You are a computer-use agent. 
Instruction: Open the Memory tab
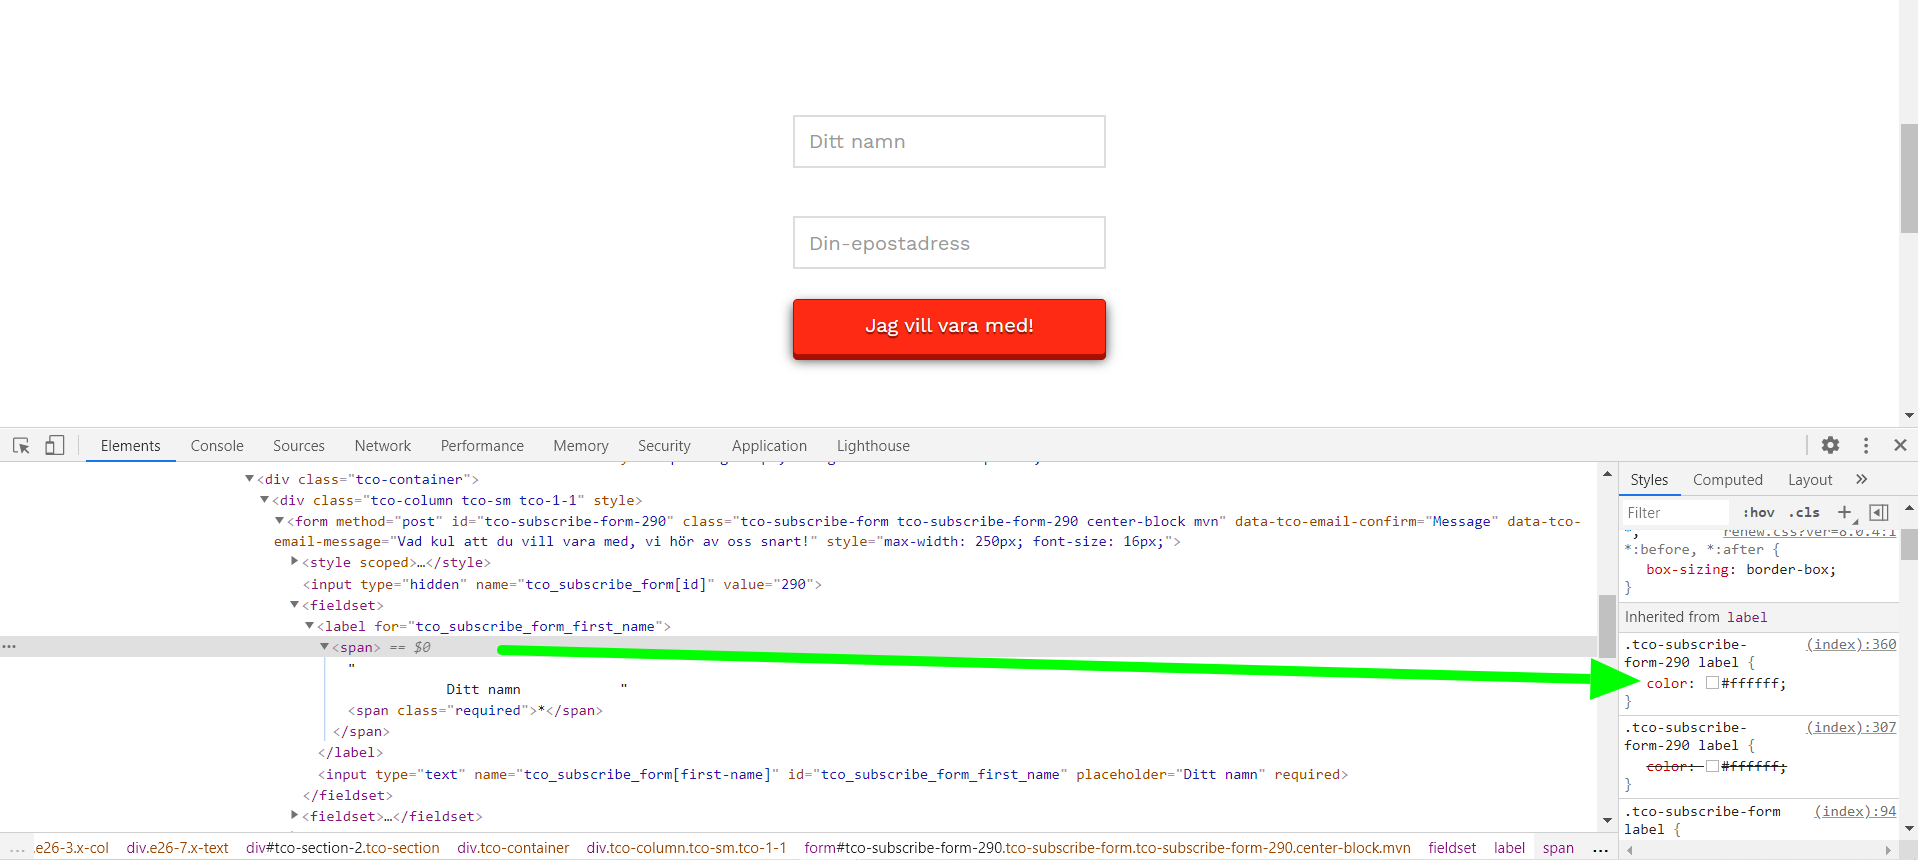click(581, 446)
